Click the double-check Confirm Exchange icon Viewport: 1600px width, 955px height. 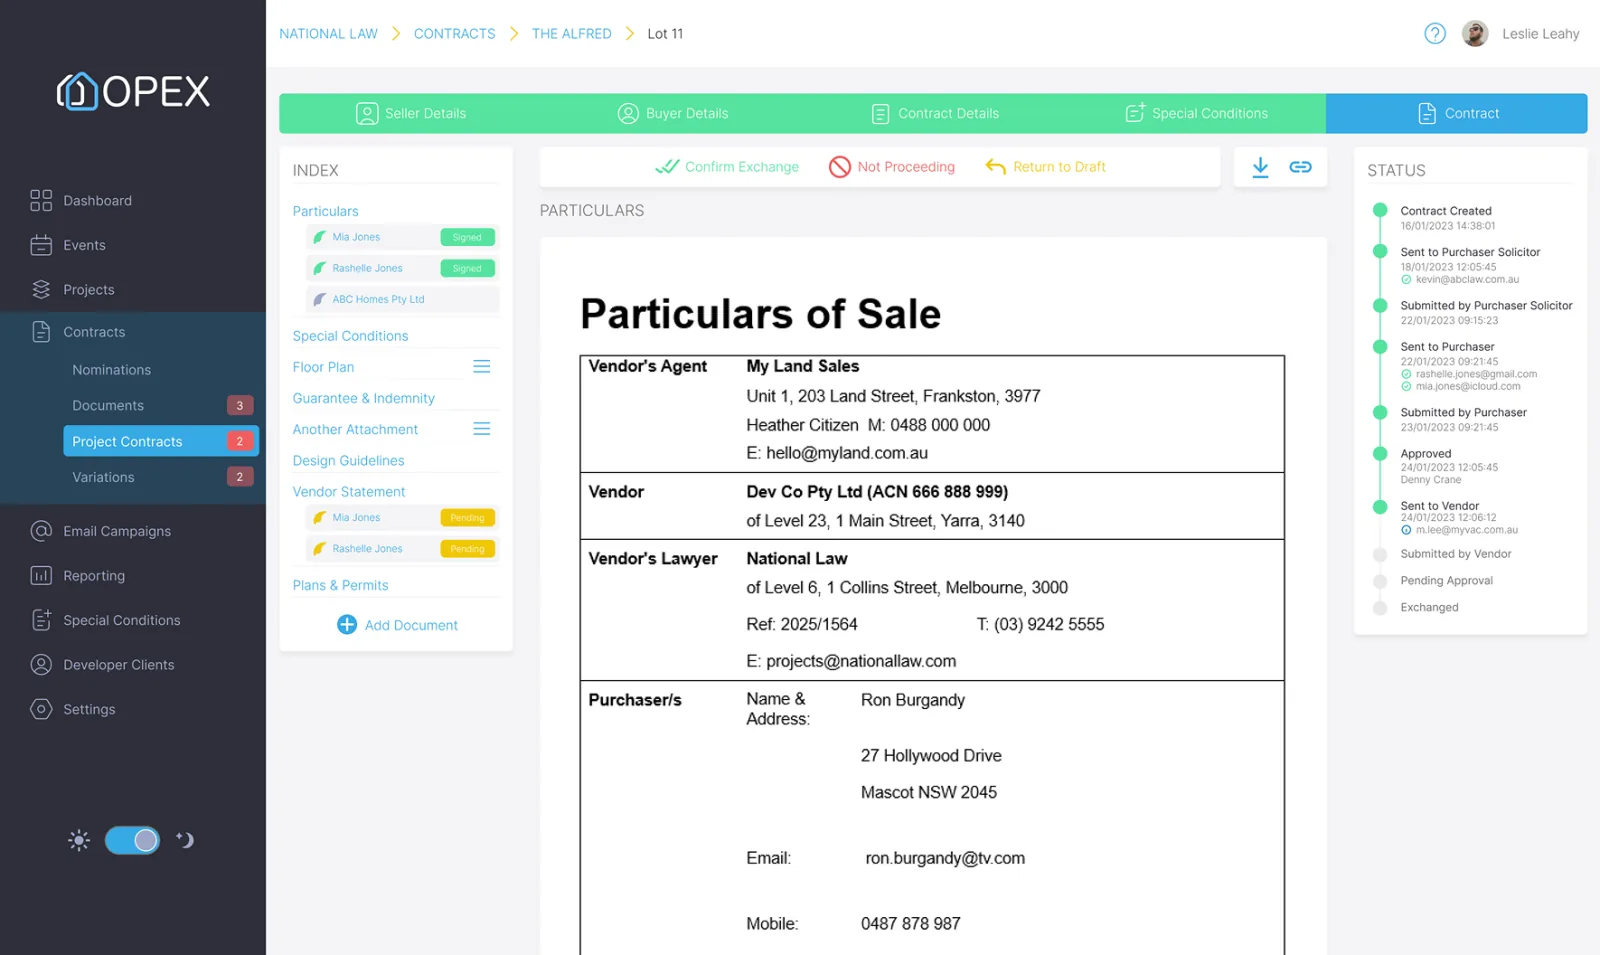pos(667,166)
